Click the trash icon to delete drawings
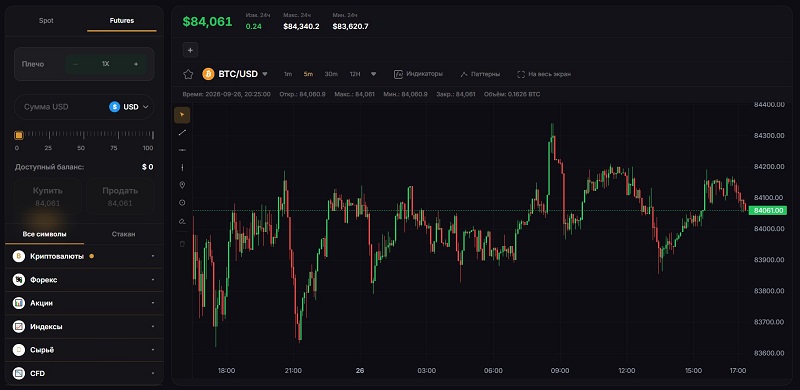 182,244
